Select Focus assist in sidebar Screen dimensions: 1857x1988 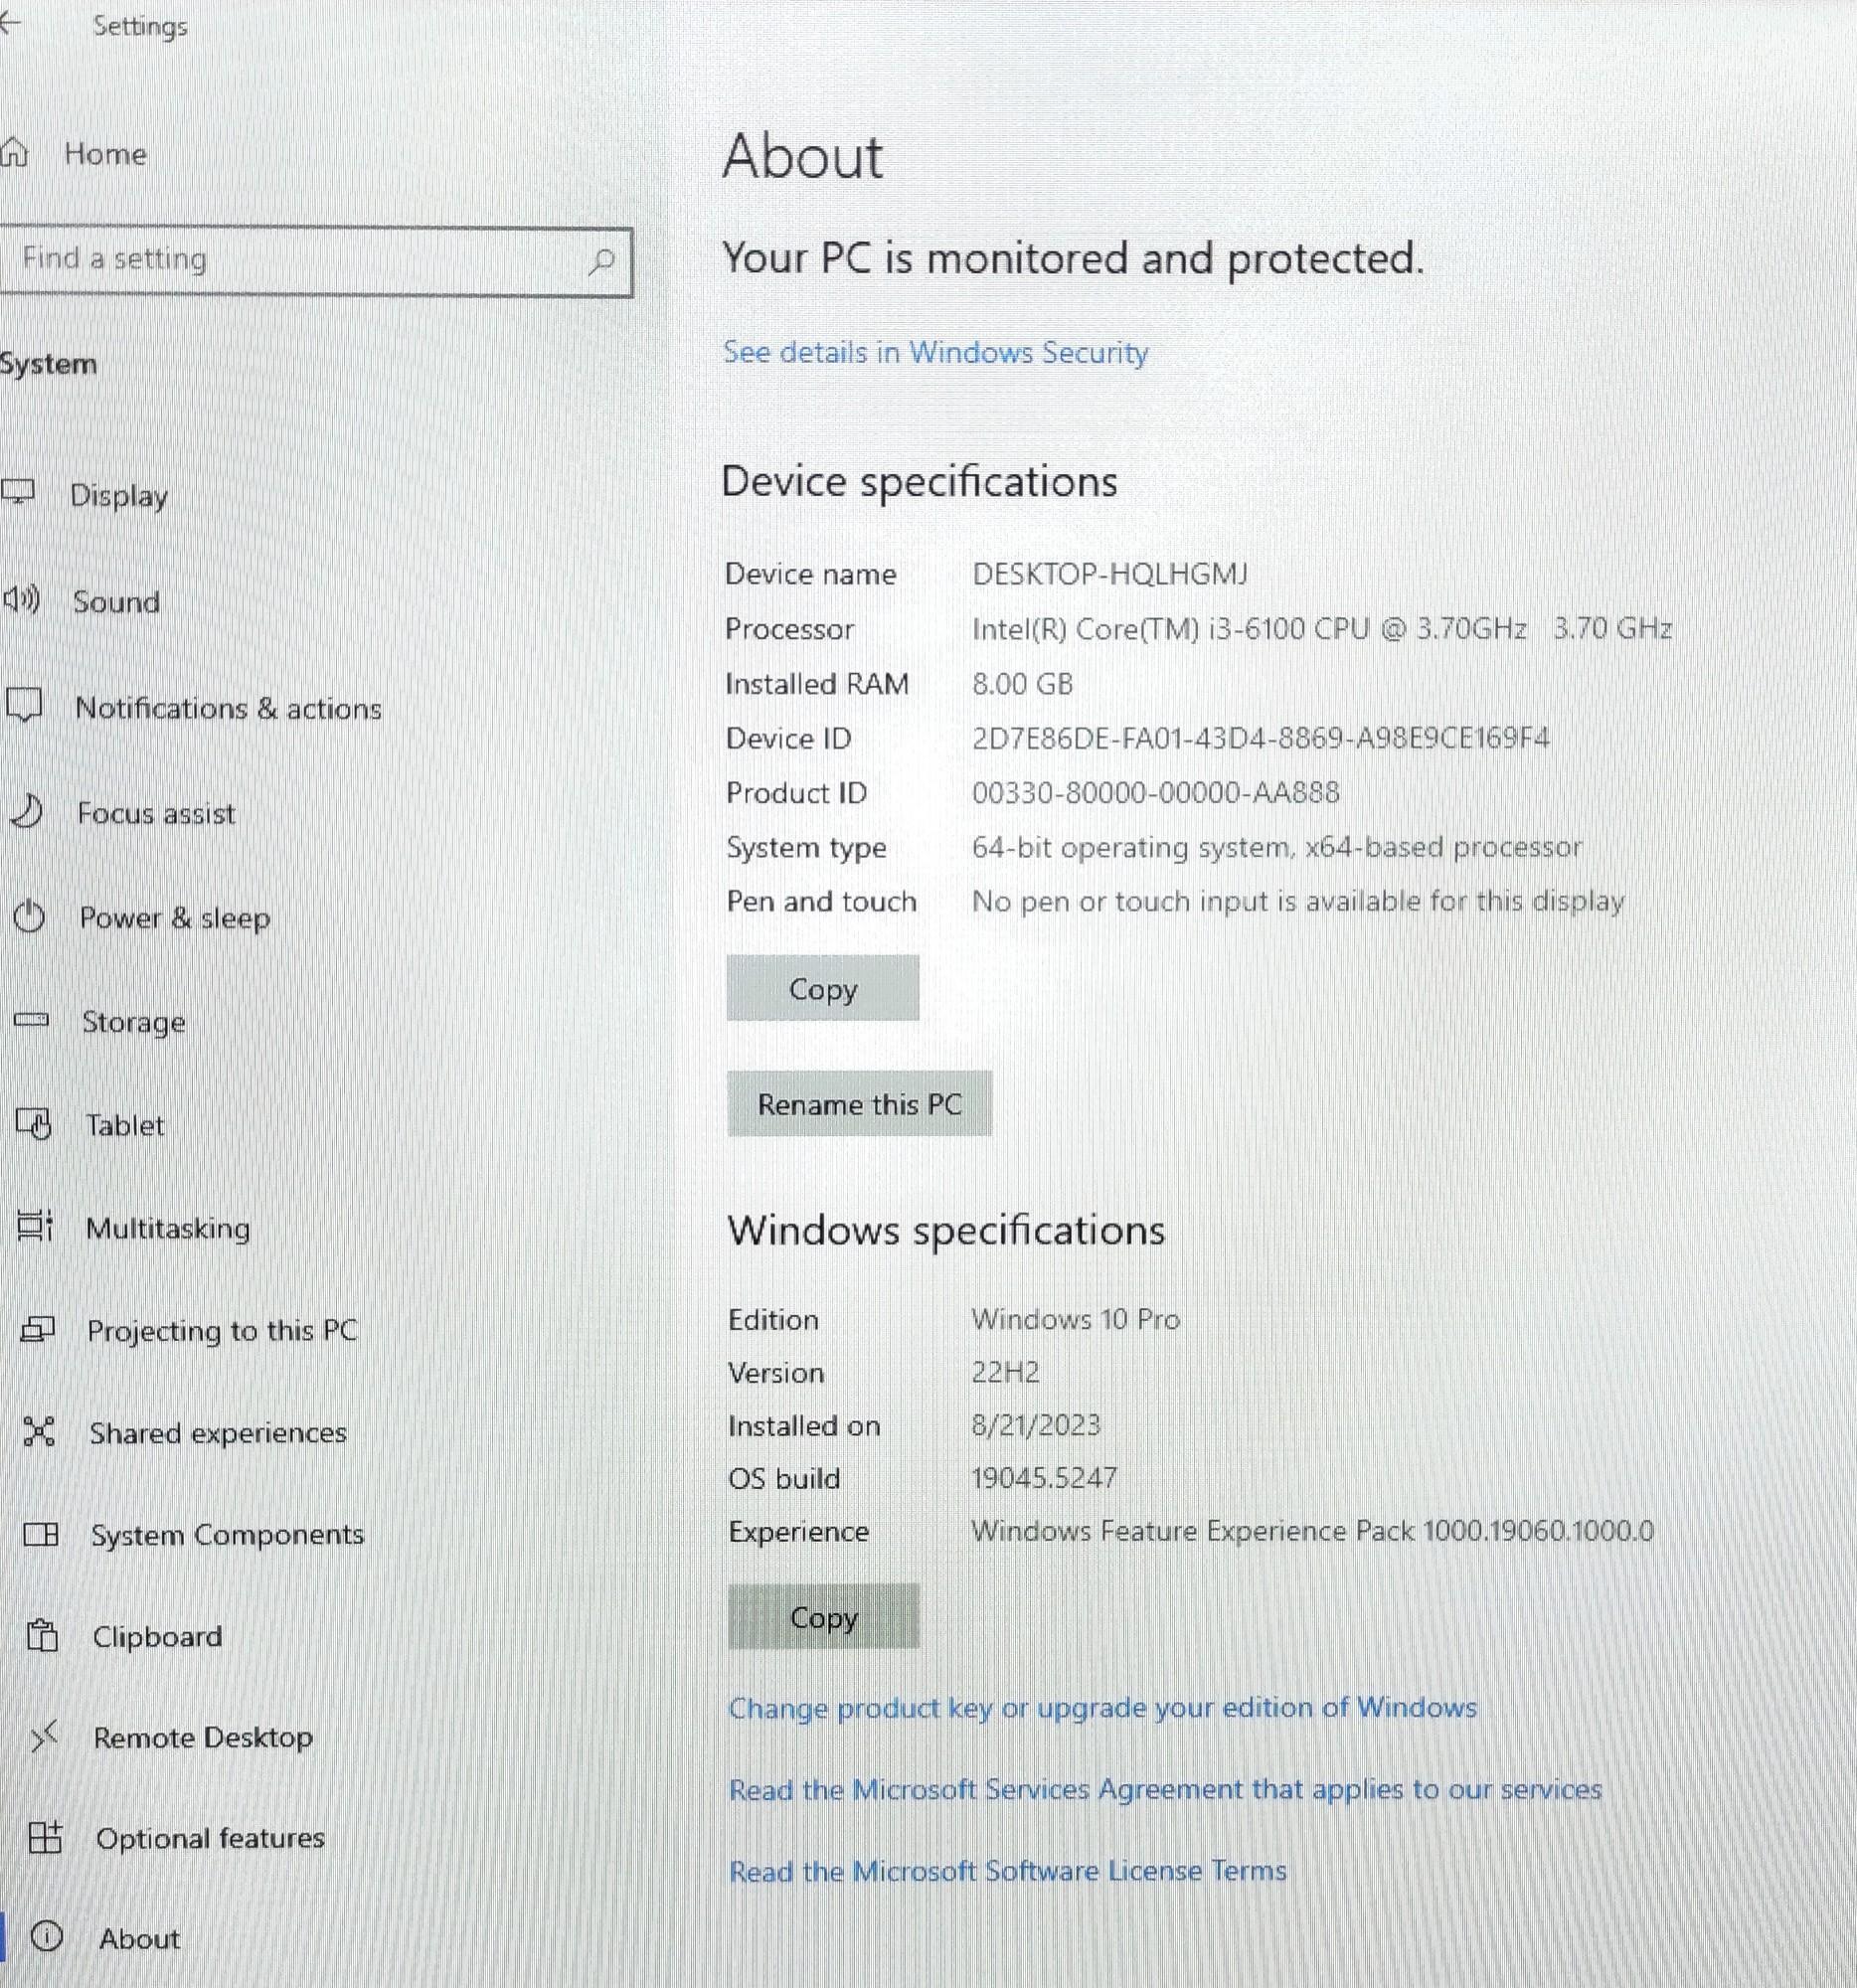[156, 813]
